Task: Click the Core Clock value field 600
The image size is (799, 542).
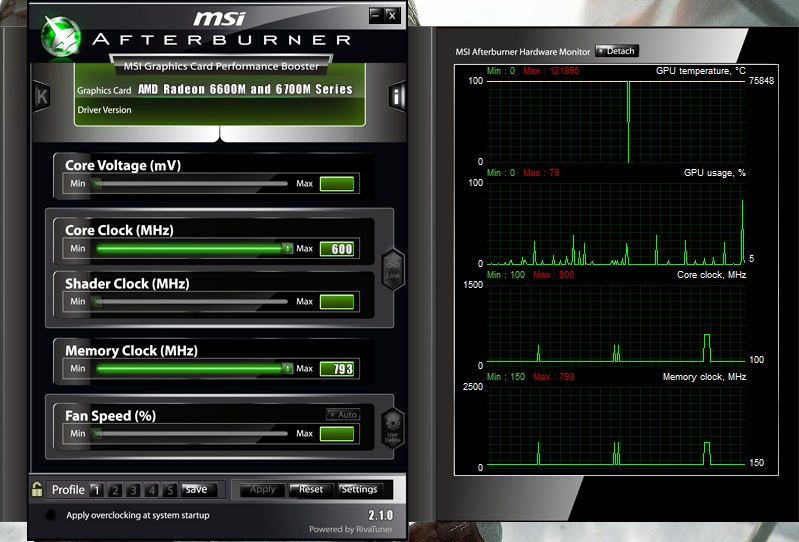Action: (337, 249)
